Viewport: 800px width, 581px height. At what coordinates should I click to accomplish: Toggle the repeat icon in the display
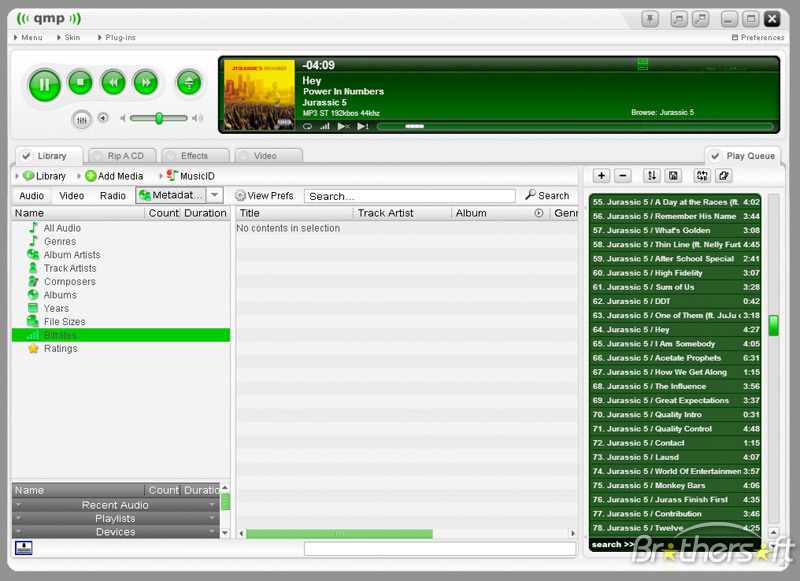point(307,127)
